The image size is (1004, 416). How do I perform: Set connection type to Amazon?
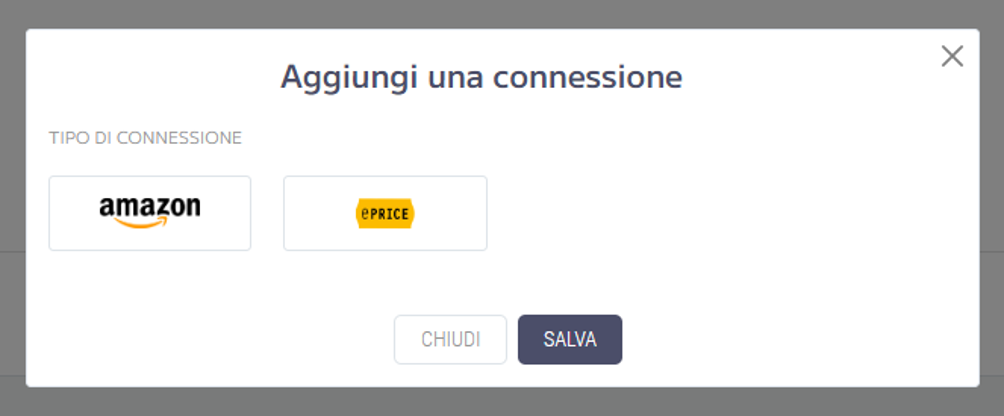pyautogui.click(x=150, y=213)
